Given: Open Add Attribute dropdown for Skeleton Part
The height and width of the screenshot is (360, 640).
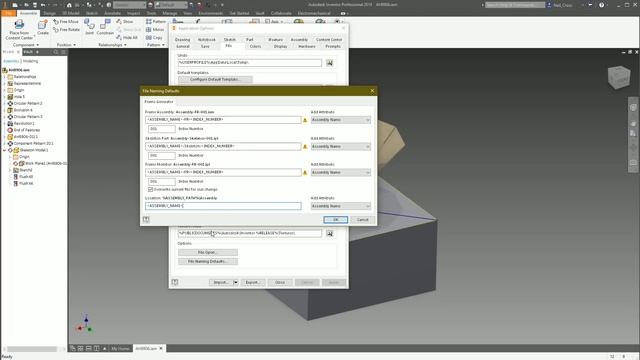Looking at the screenshot, I should pyautogui.click(x=341, y=147).
